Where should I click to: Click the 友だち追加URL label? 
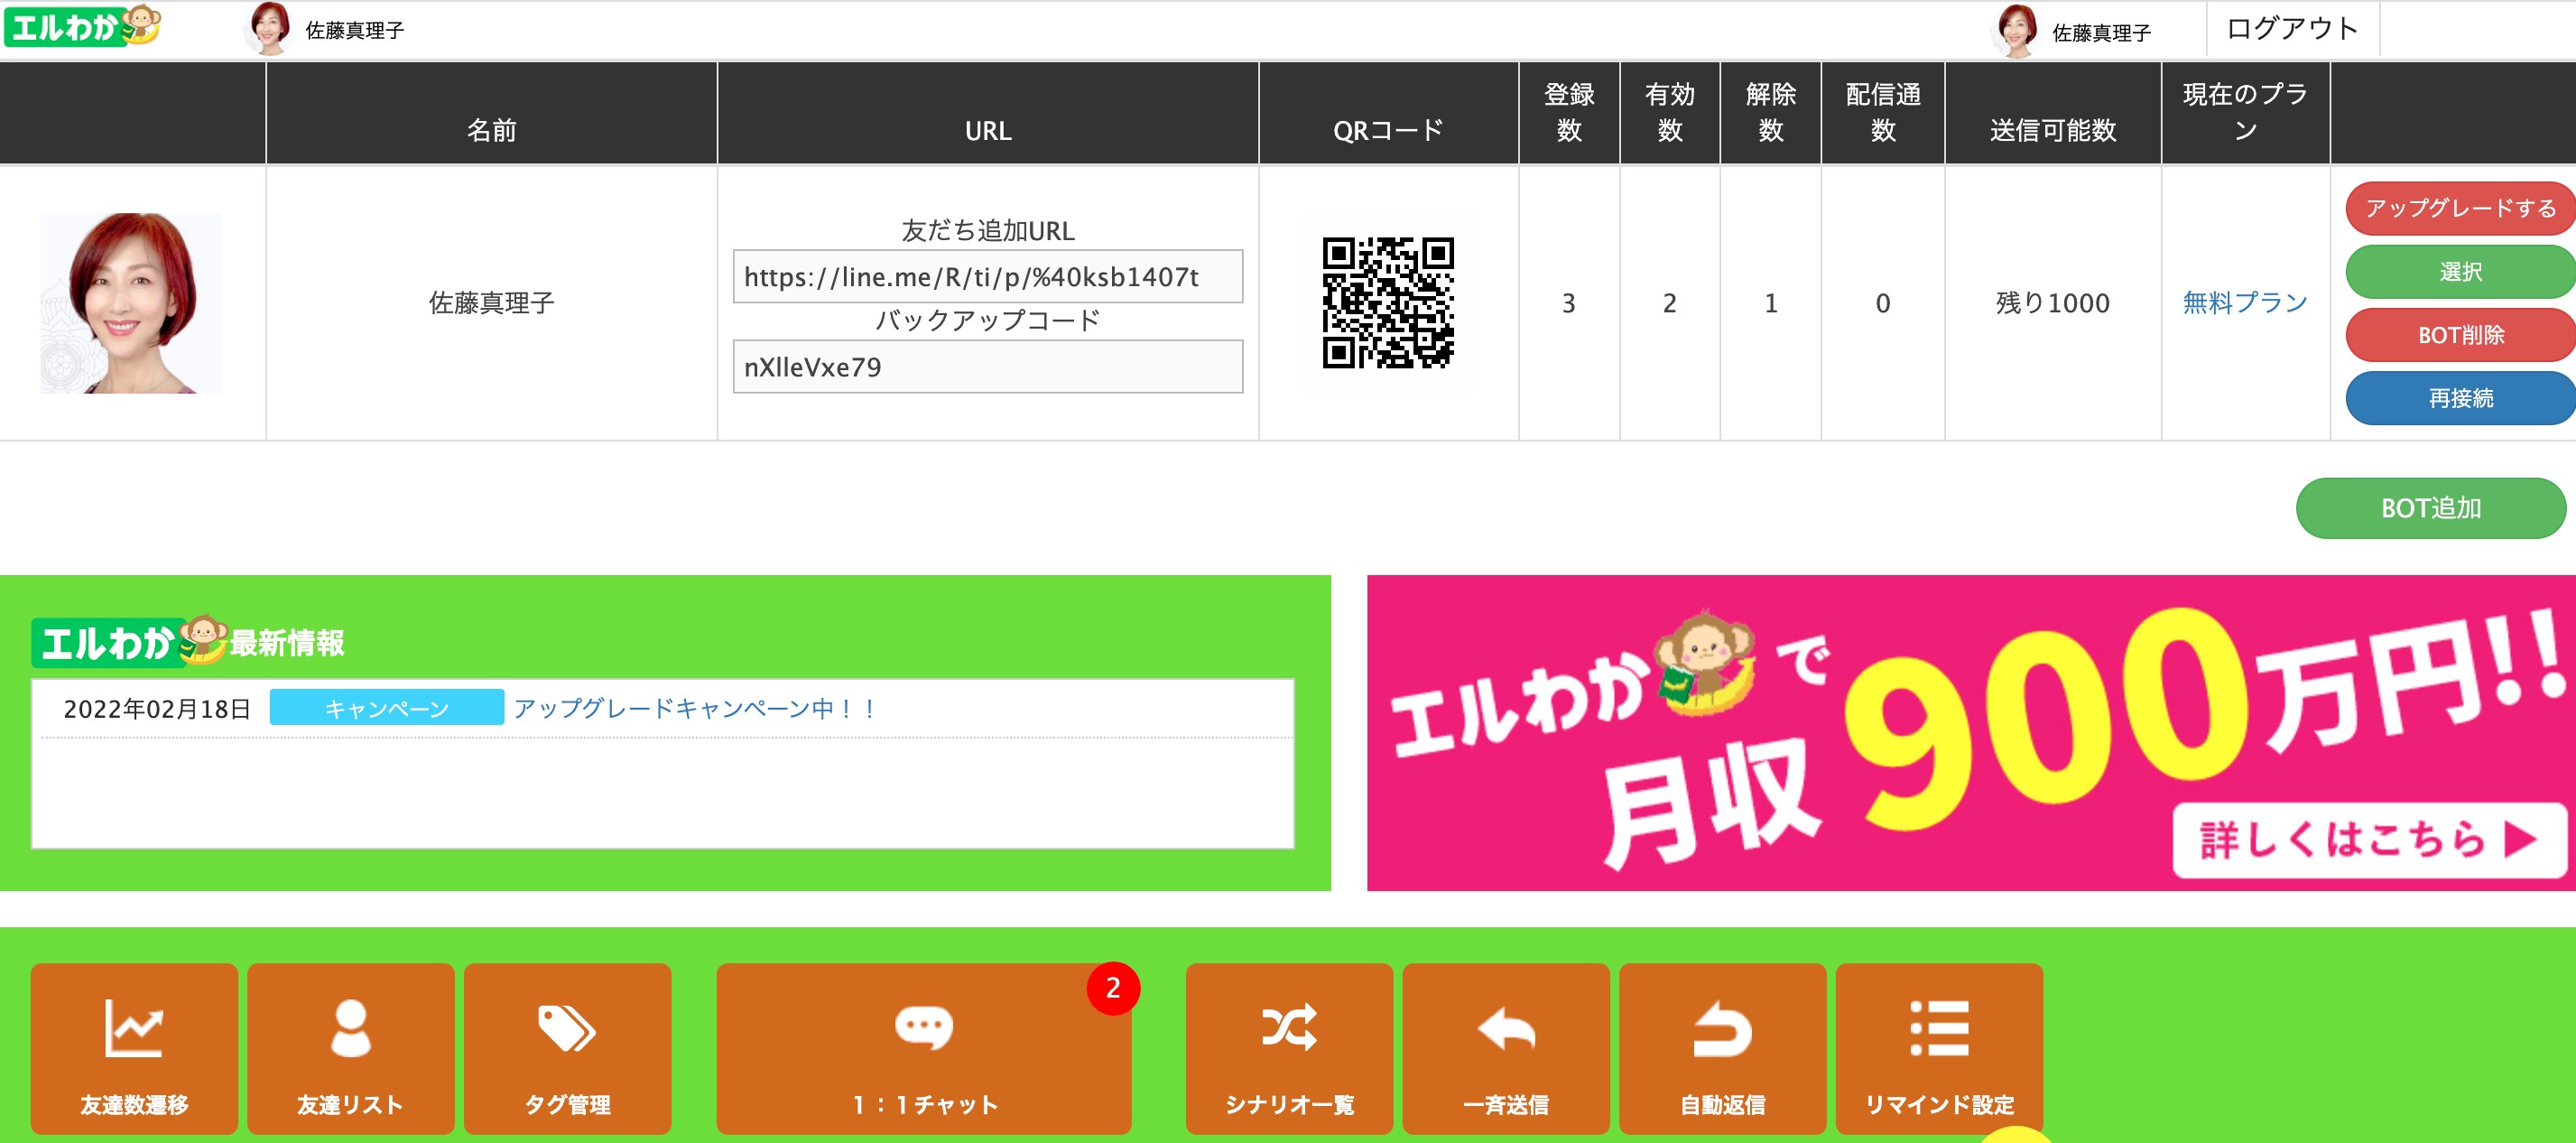coord(988,230)
